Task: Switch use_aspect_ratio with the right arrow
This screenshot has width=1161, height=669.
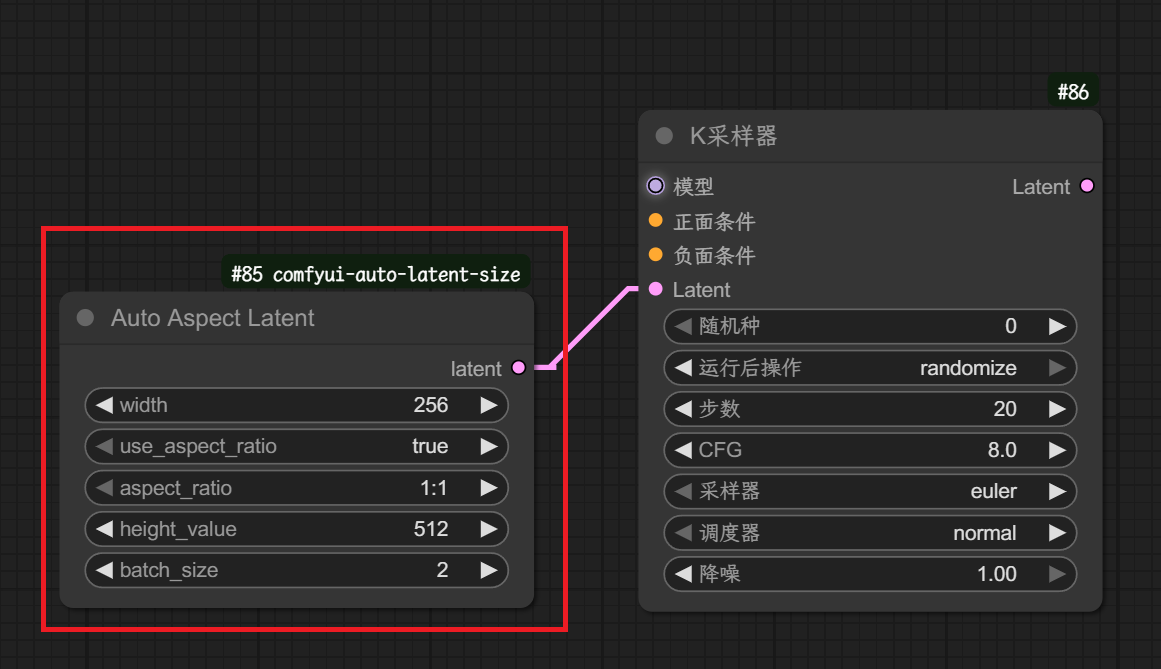Action: (x=489, y=446)
